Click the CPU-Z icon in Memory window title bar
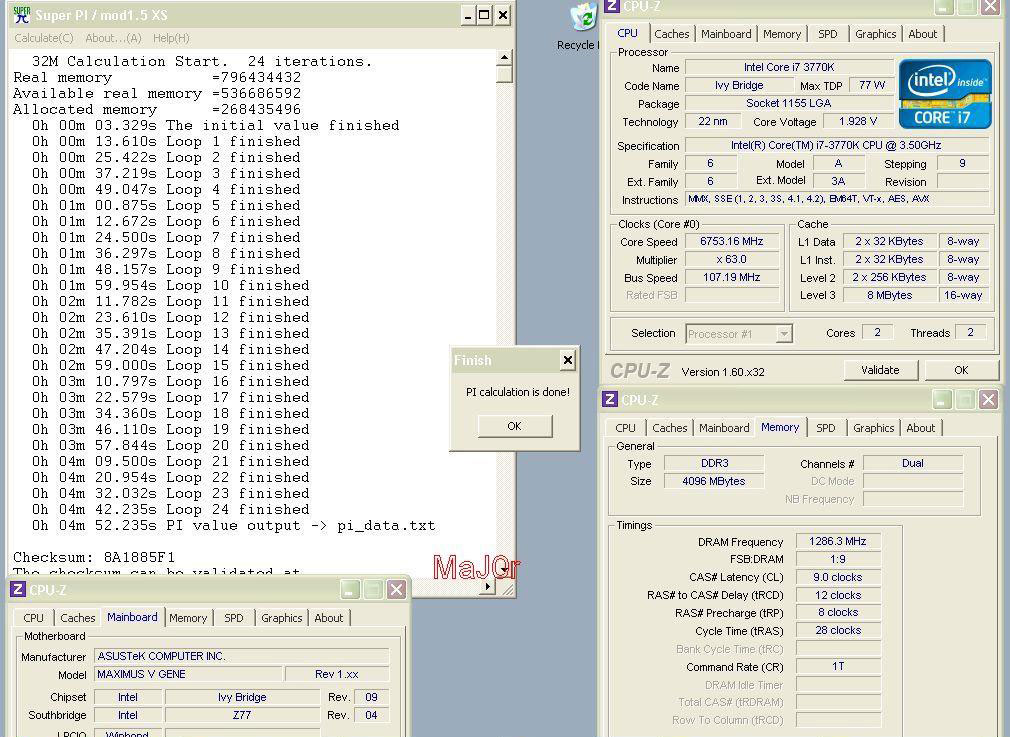The image size is (1010, 737). (609, 399)
